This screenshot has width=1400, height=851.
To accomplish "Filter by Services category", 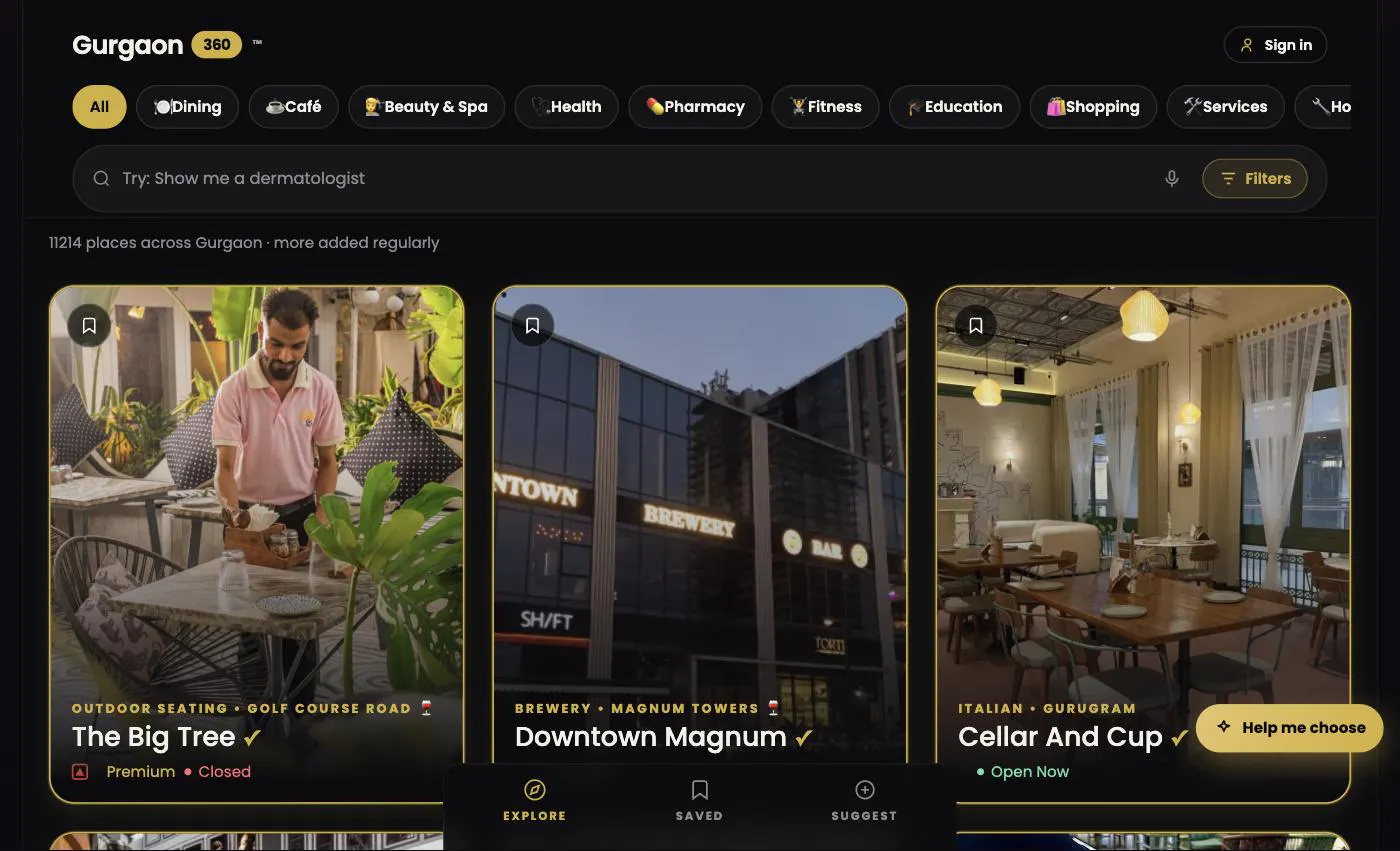I will (1225, 106).
